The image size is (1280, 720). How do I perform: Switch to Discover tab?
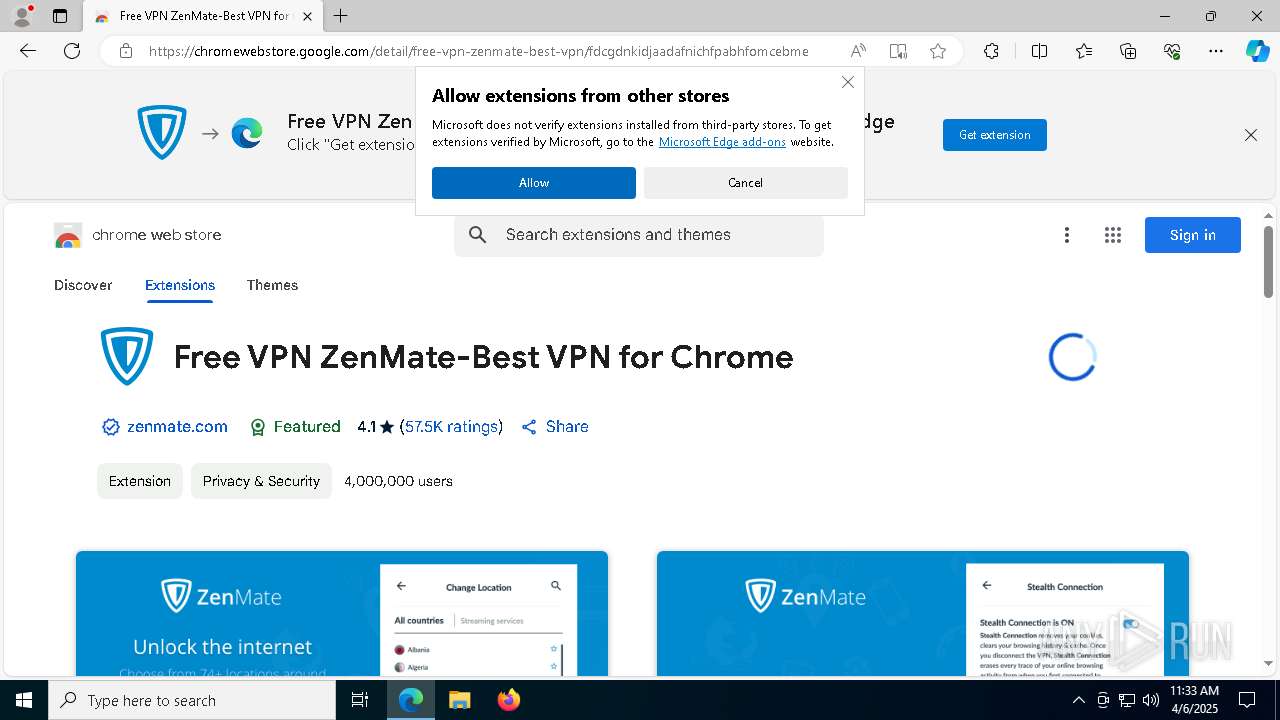click(83, 285)
